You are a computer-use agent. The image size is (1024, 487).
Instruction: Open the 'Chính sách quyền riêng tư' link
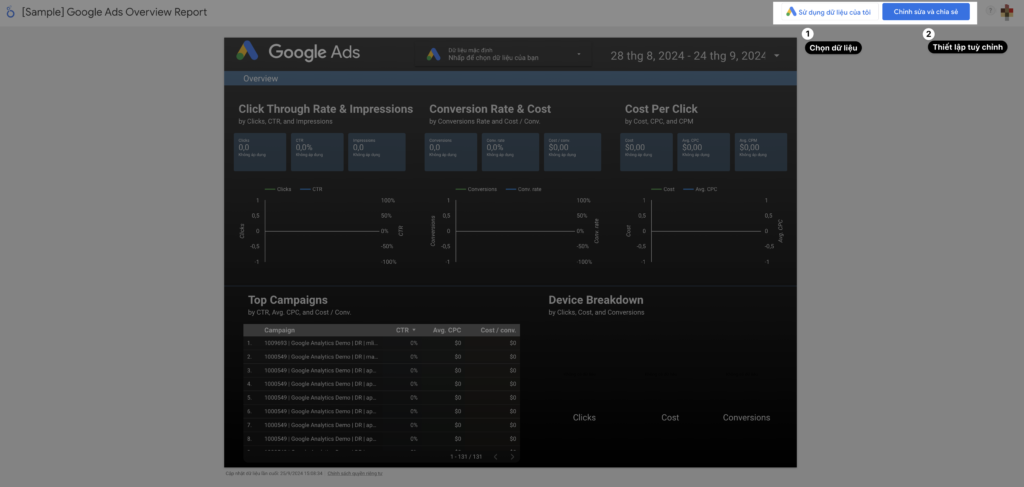(355, 473)
